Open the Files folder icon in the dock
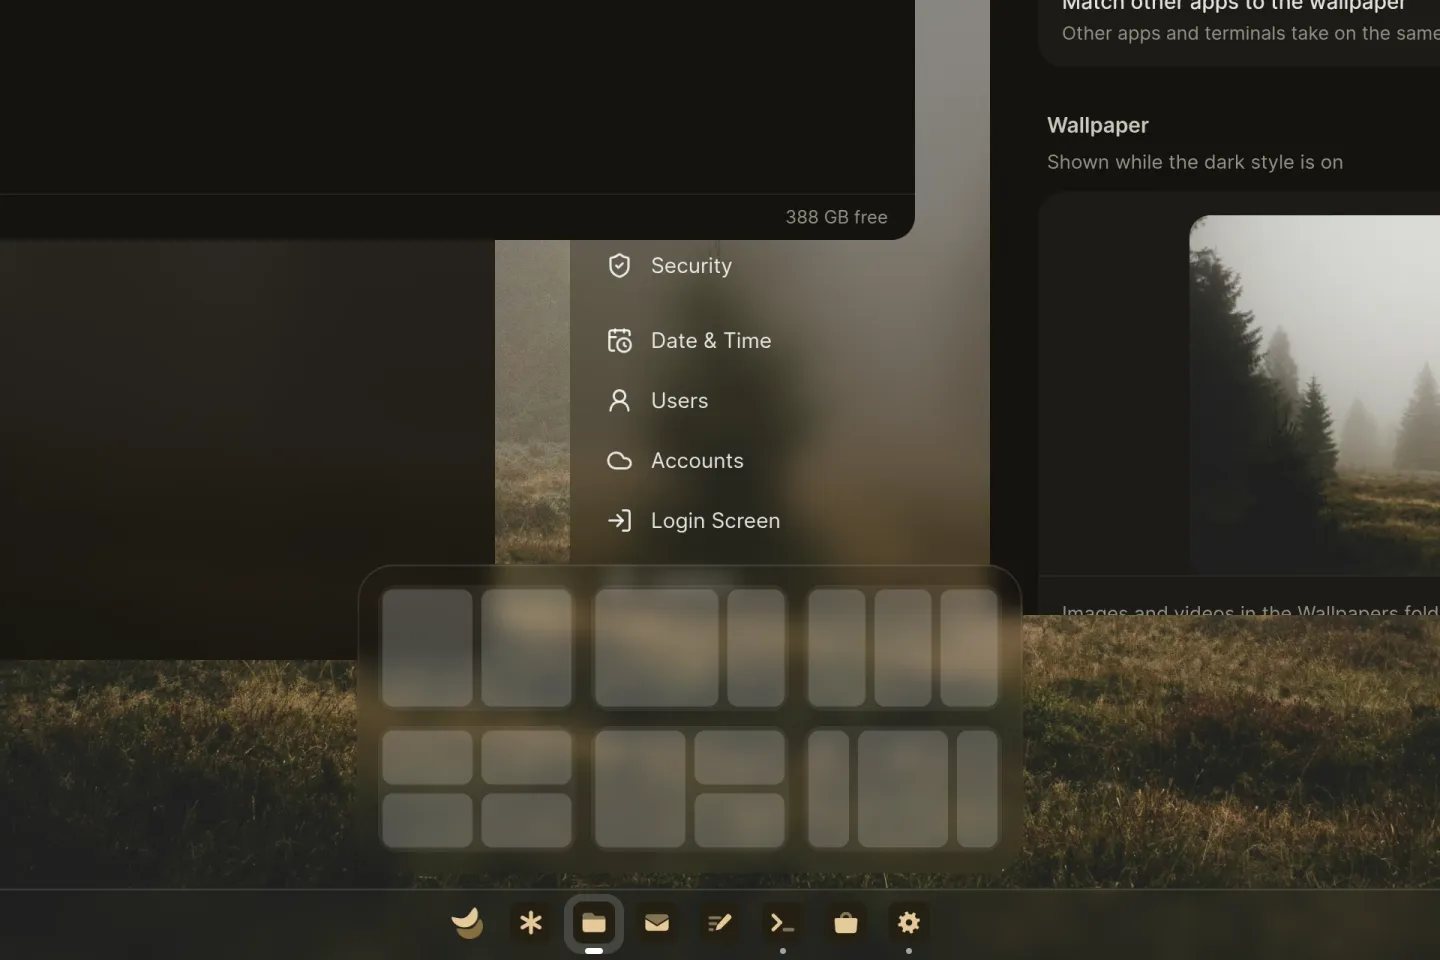Screen dimensions: 1440x960 click(594, 922)
